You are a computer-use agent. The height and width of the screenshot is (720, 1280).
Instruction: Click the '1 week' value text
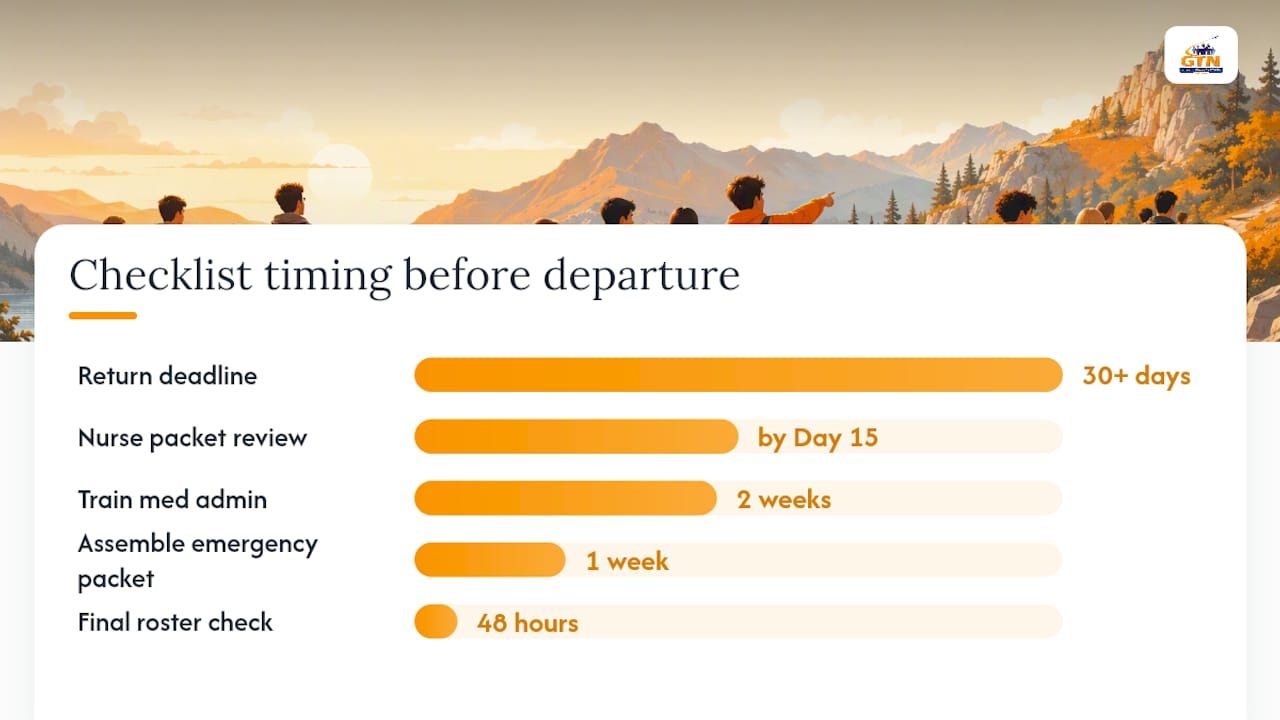coord(627,561)
